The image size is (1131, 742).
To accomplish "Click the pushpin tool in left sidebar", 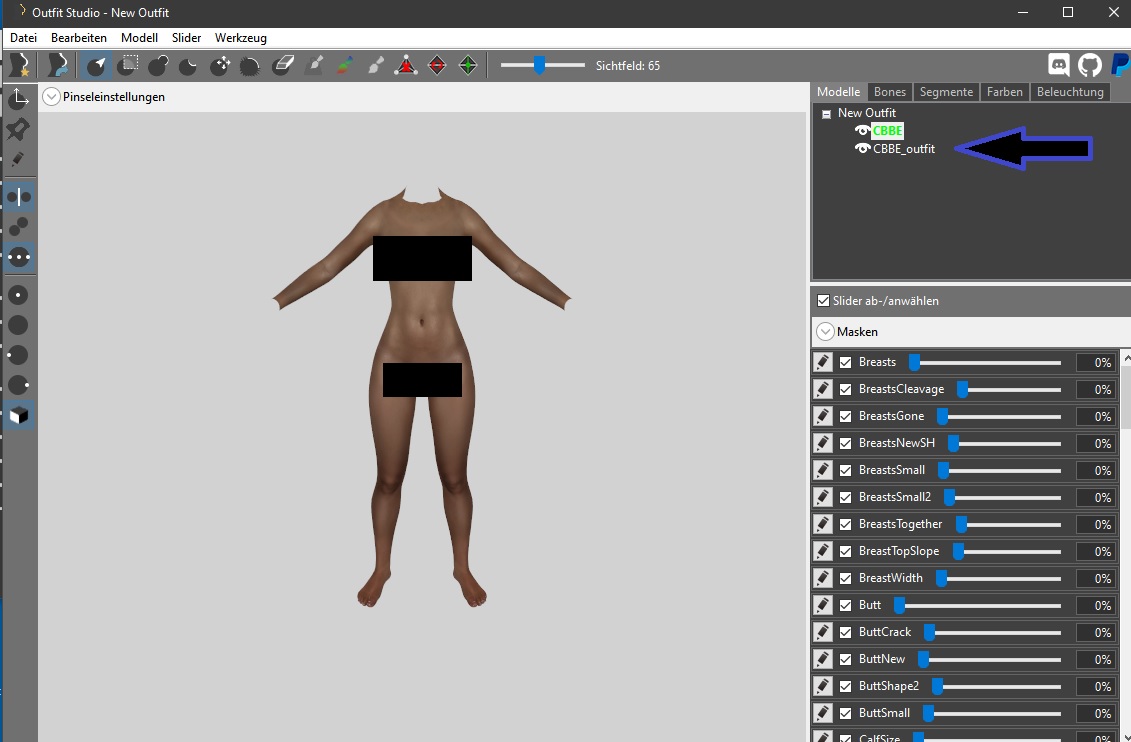I will point(19,129).
